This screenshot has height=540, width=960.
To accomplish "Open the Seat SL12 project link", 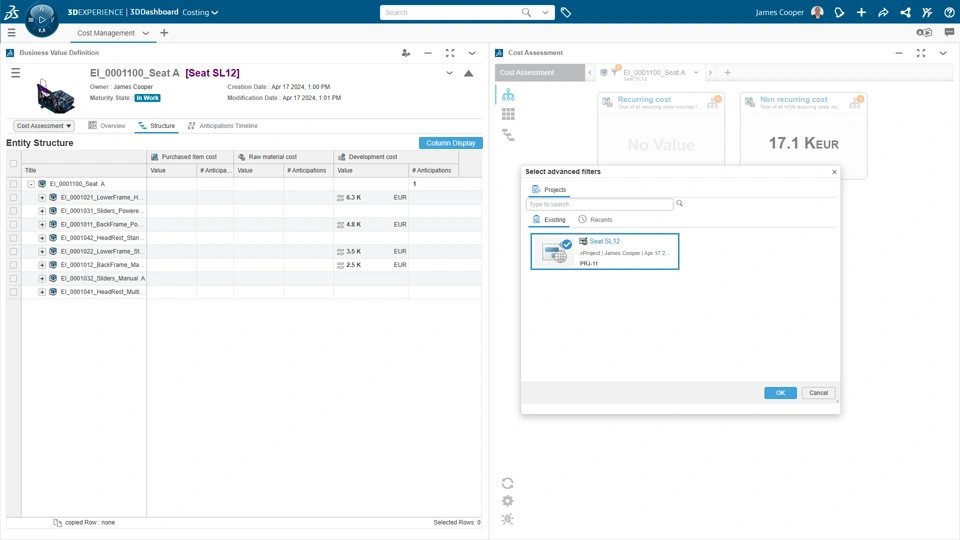I will pyautogui.click(x=604, y=241).
